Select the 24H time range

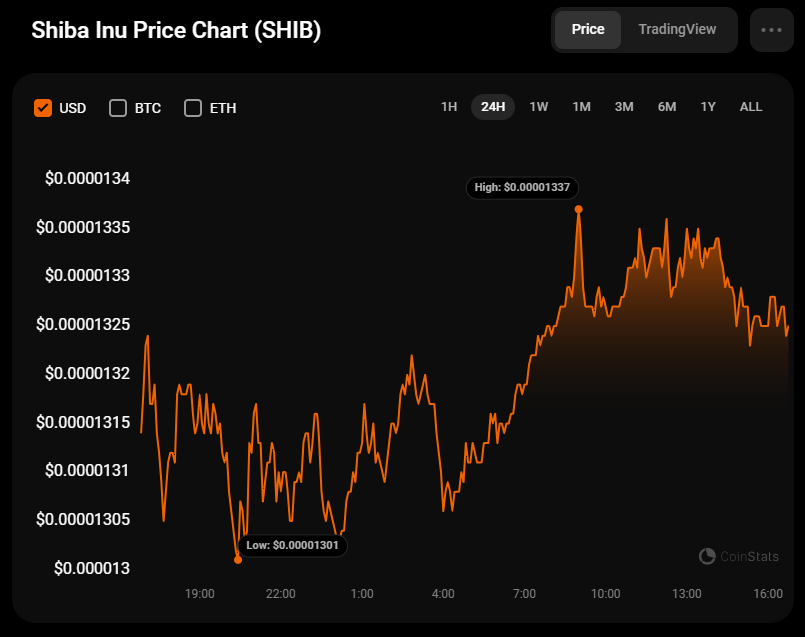(493, 107)
